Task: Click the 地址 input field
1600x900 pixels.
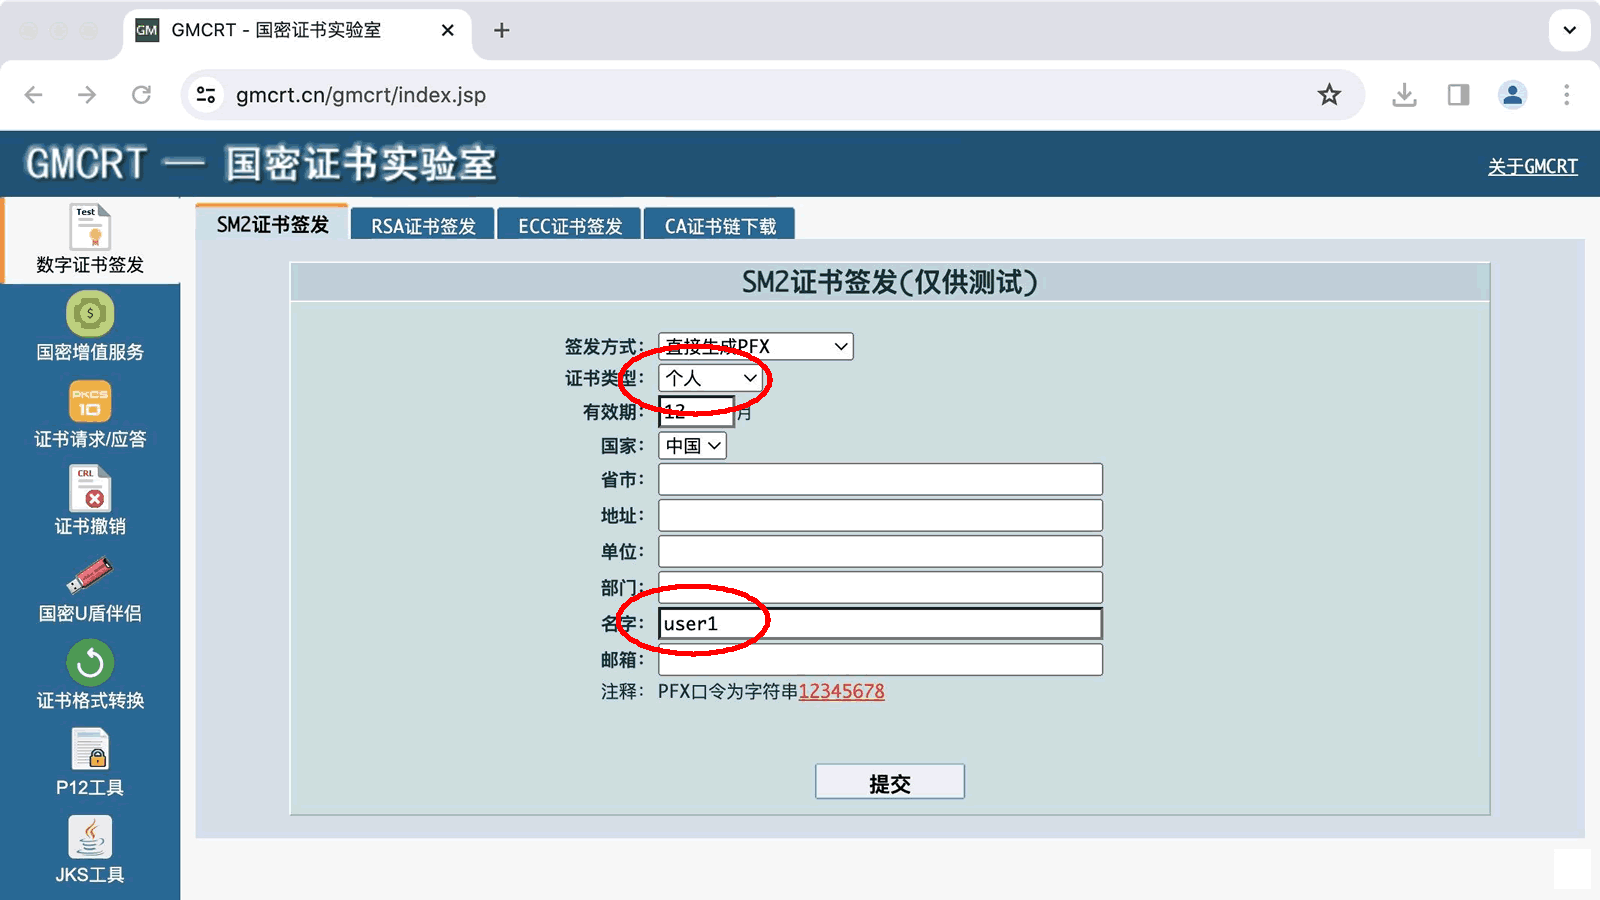Action: click(x=880, y=515)
